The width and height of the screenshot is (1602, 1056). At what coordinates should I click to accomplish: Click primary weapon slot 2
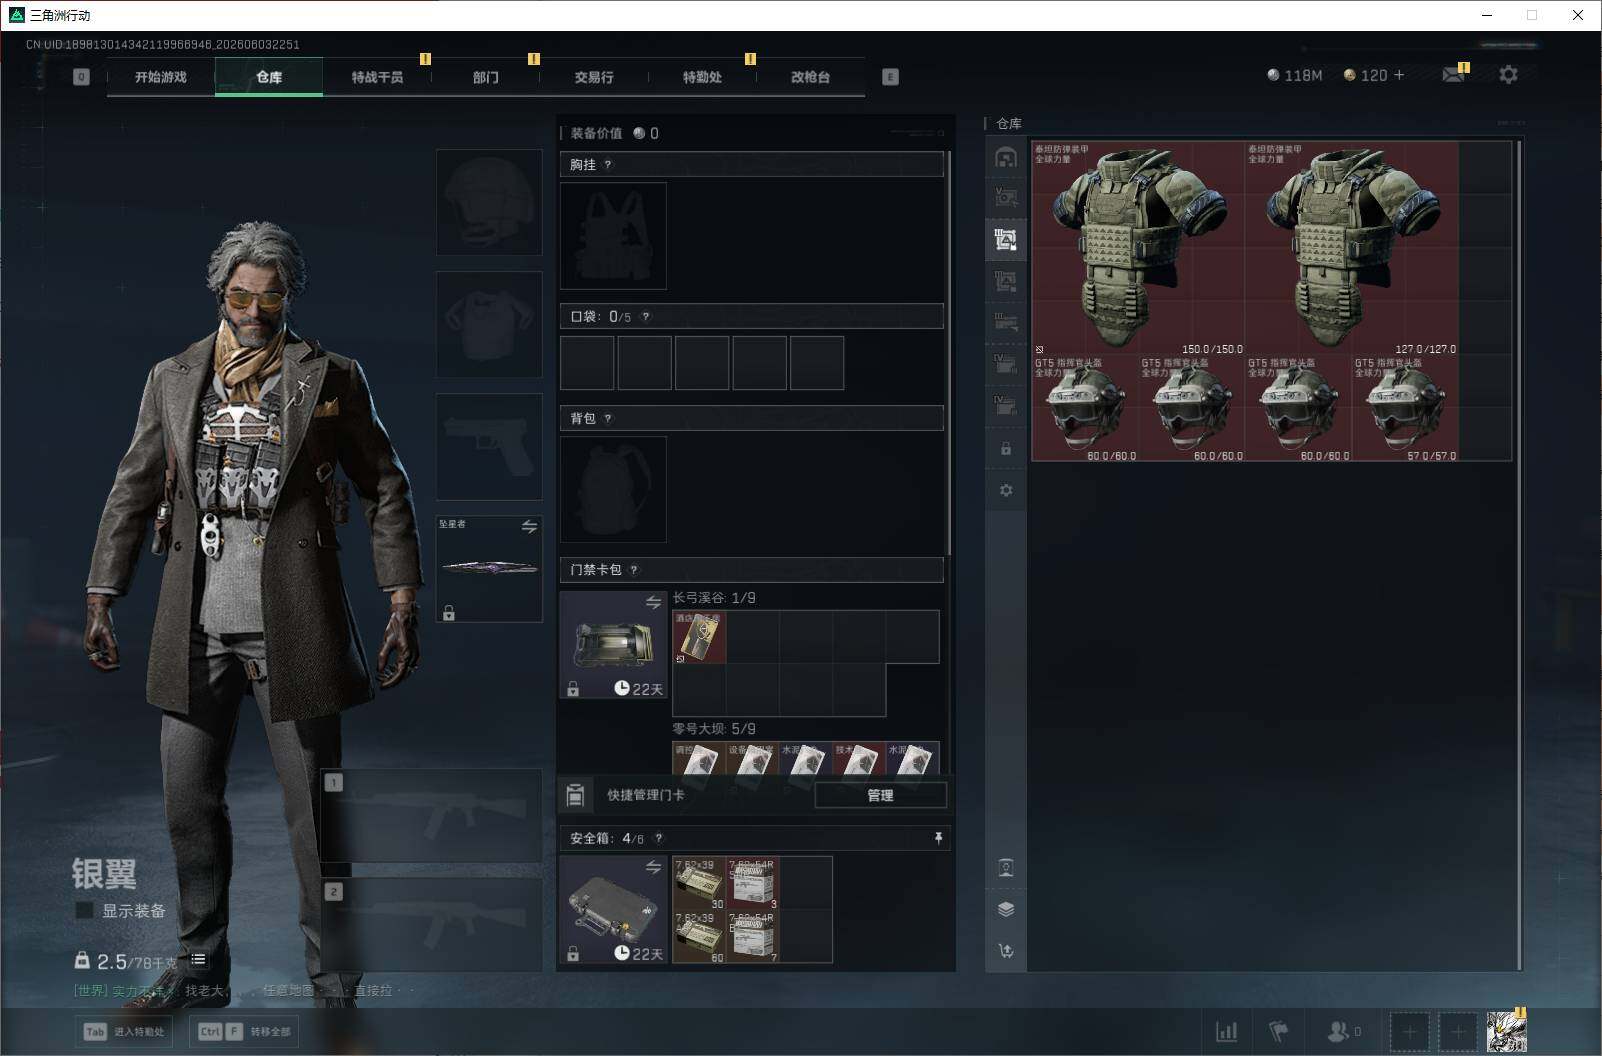click(x=431, y=924)
